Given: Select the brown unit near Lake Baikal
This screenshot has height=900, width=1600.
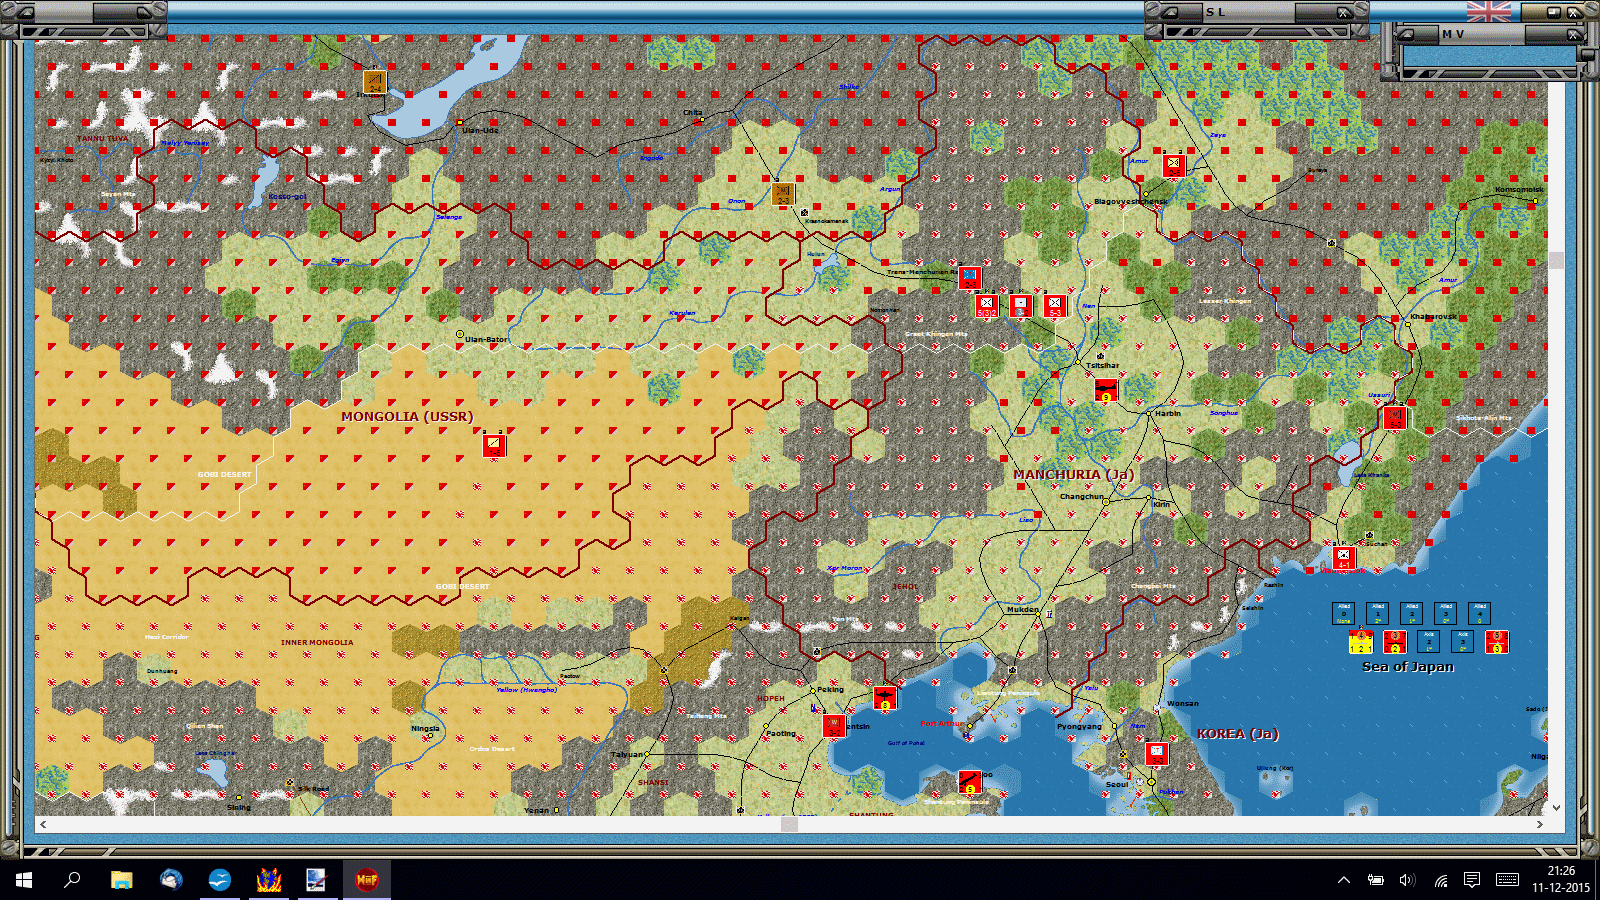Looking at the screenshot, I should click(x=374, y=82).
